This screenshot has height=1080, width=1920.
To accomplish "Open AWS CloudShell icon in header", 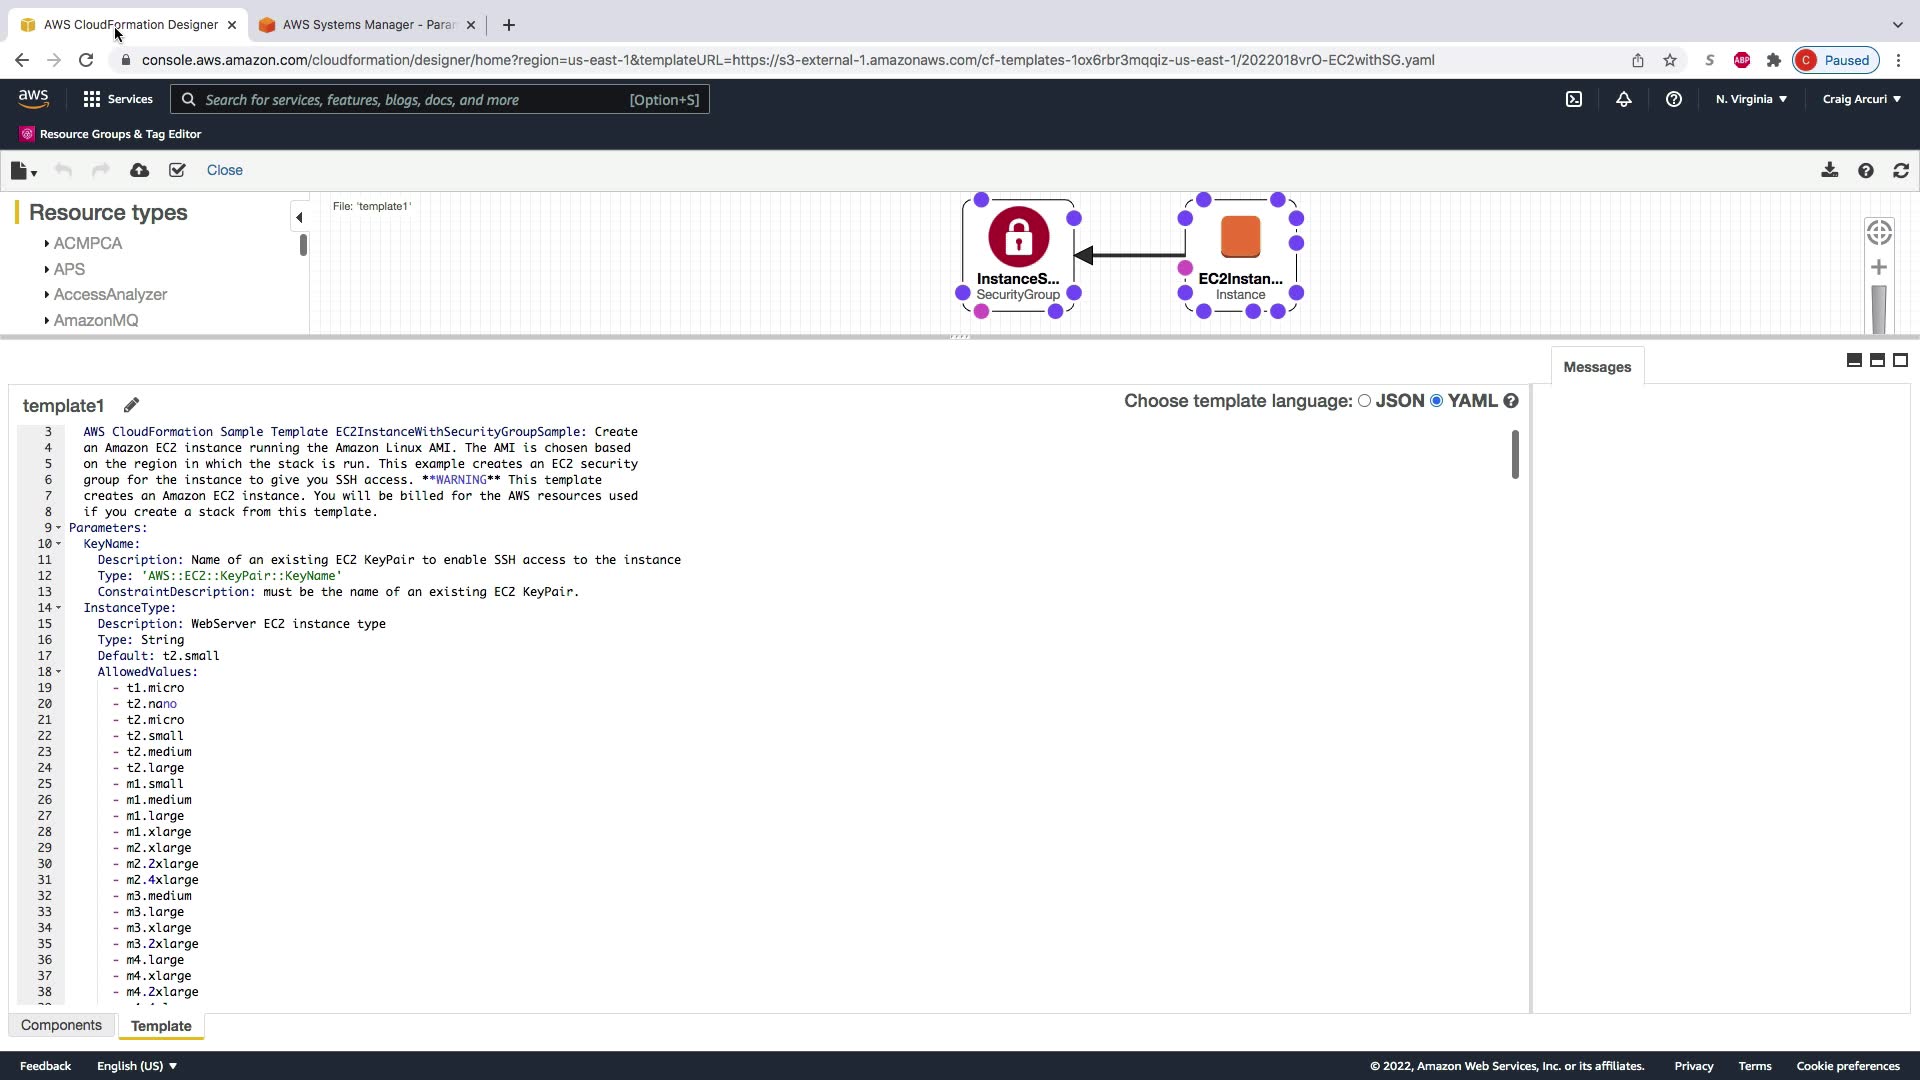I will (1574, 99).
